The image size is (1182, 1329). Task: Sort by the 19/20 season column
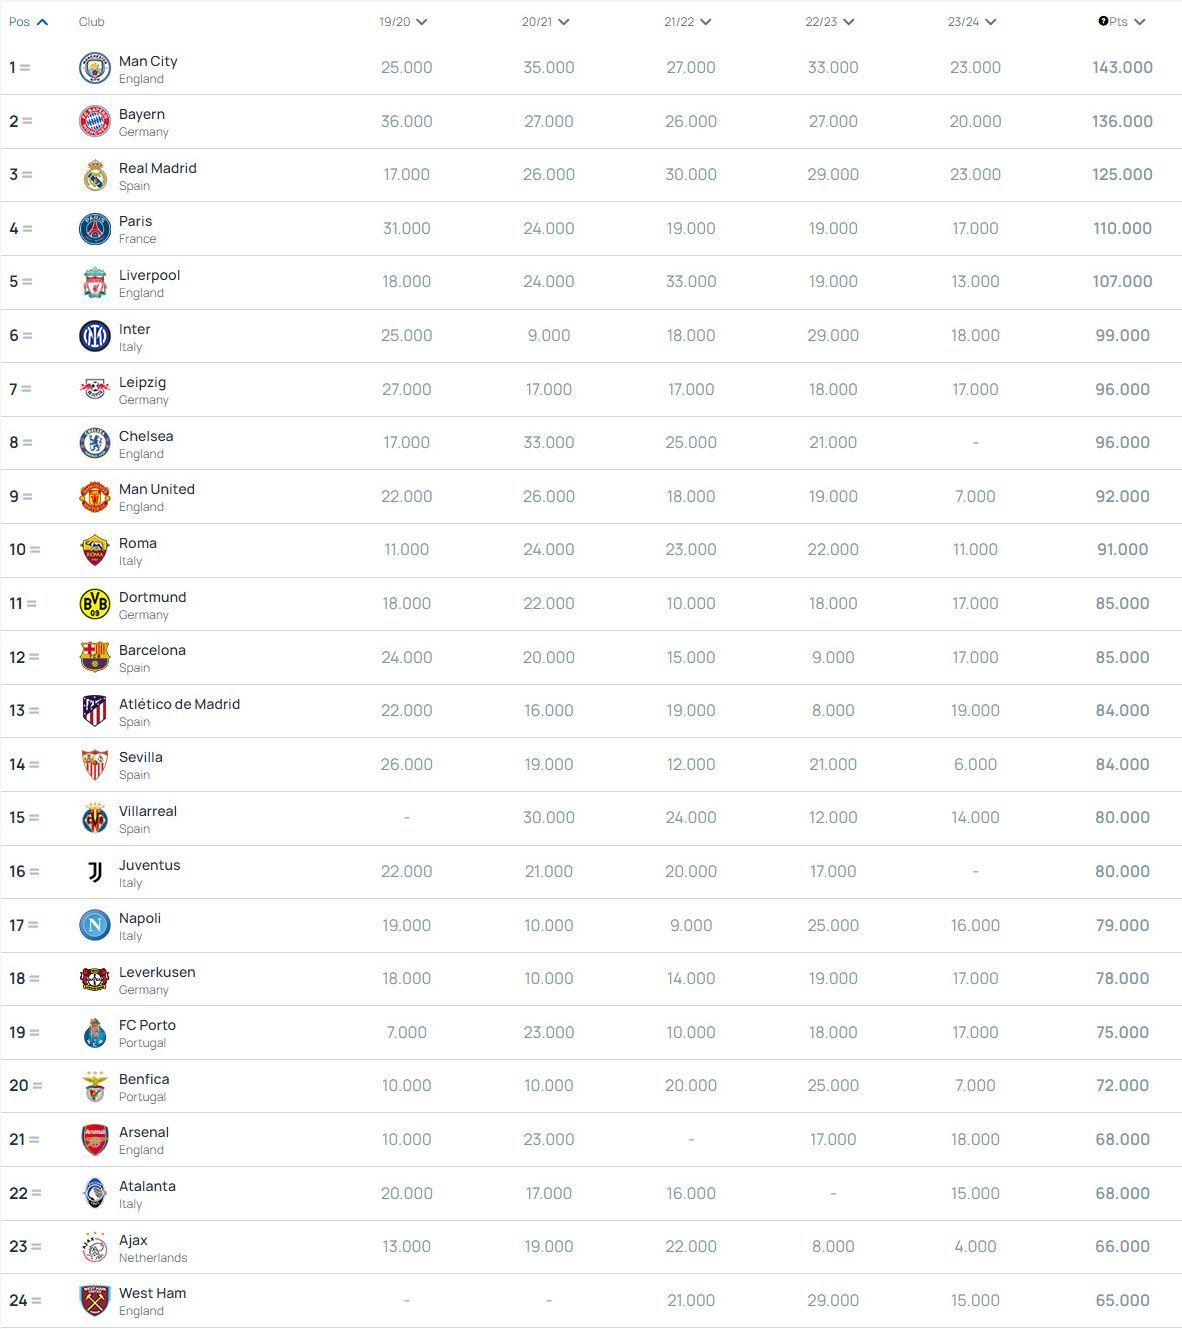coord(403,22)
